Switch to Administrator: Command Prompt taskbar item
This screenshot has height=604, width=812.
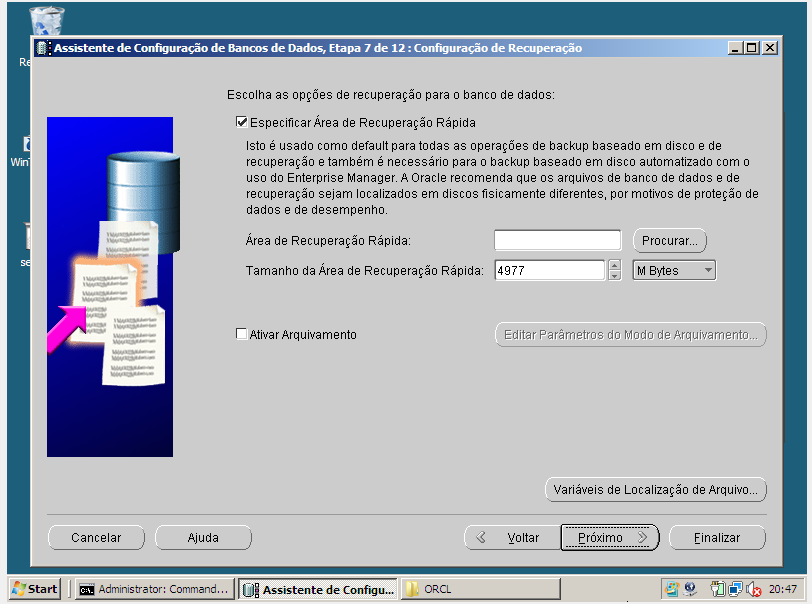(x=154, y=589)
